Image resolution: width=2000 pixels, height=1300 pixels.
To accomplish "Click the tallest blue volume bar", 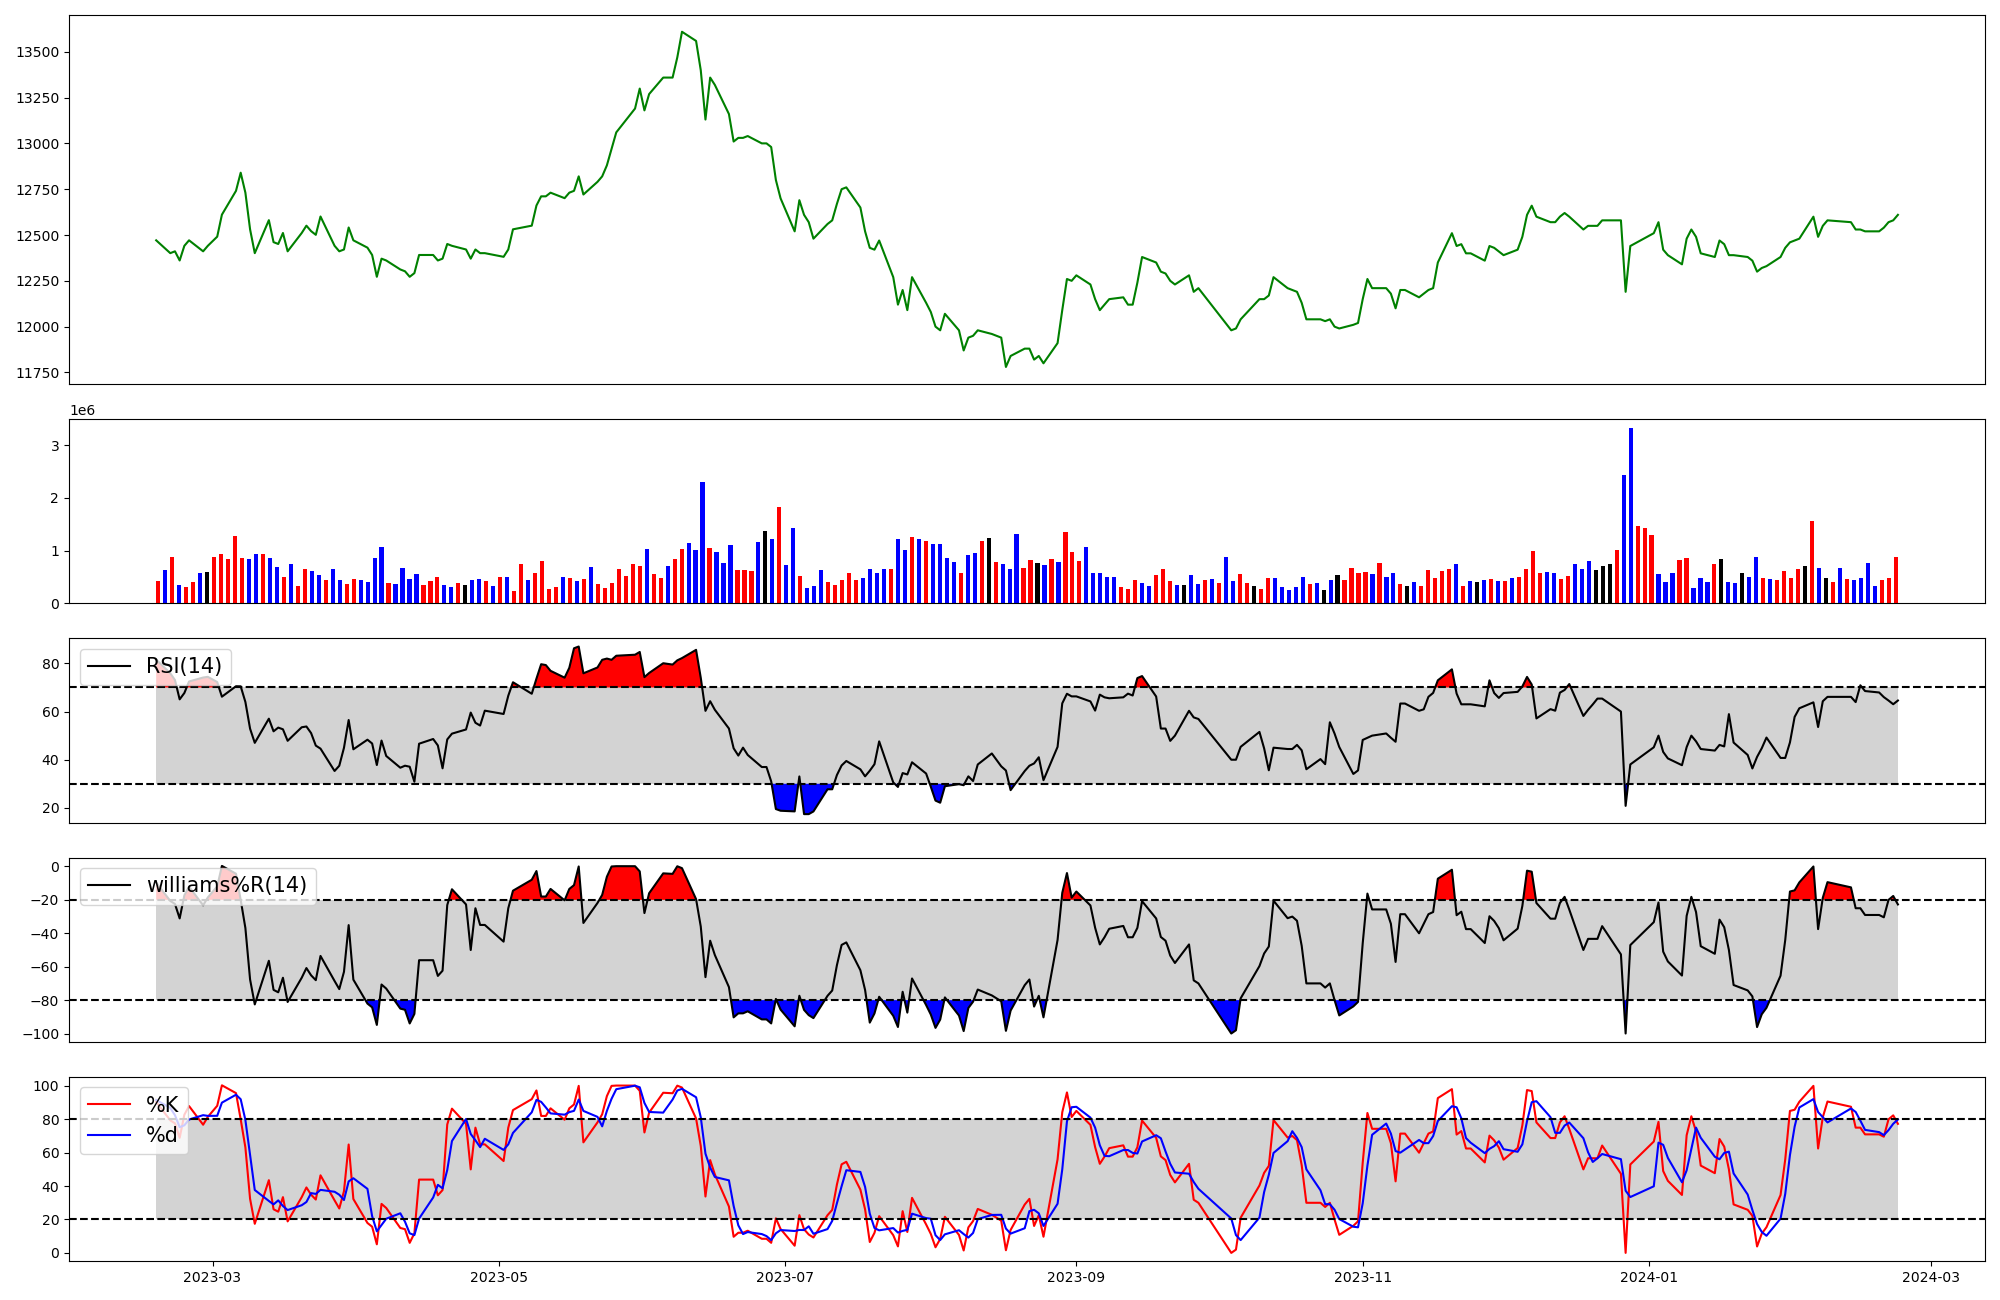I will pos(1631,515).
